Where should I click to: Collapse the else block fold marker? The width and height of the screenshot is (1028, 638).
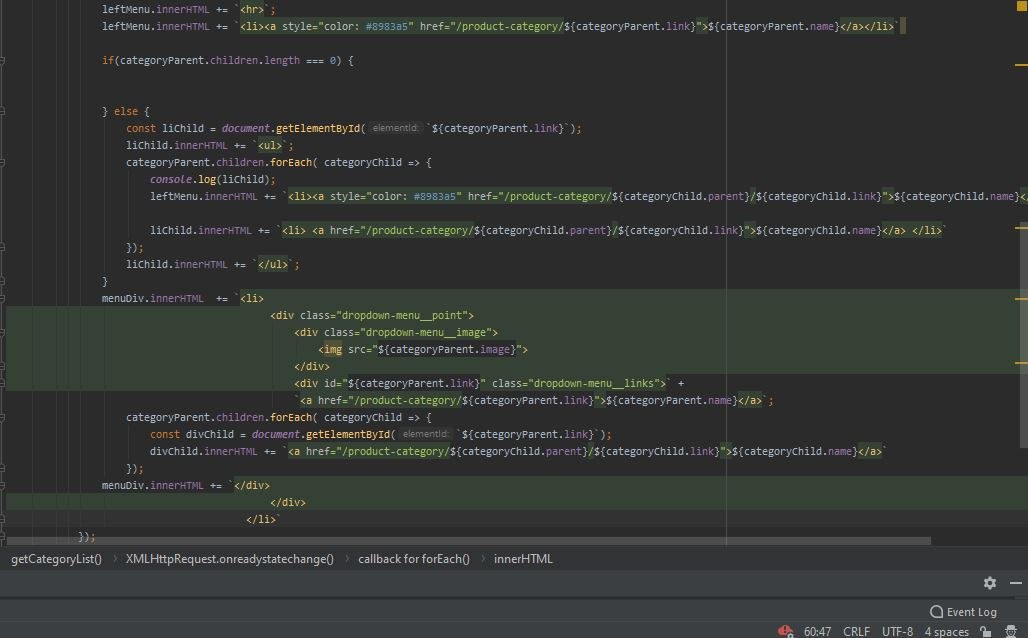coord(3,111)
